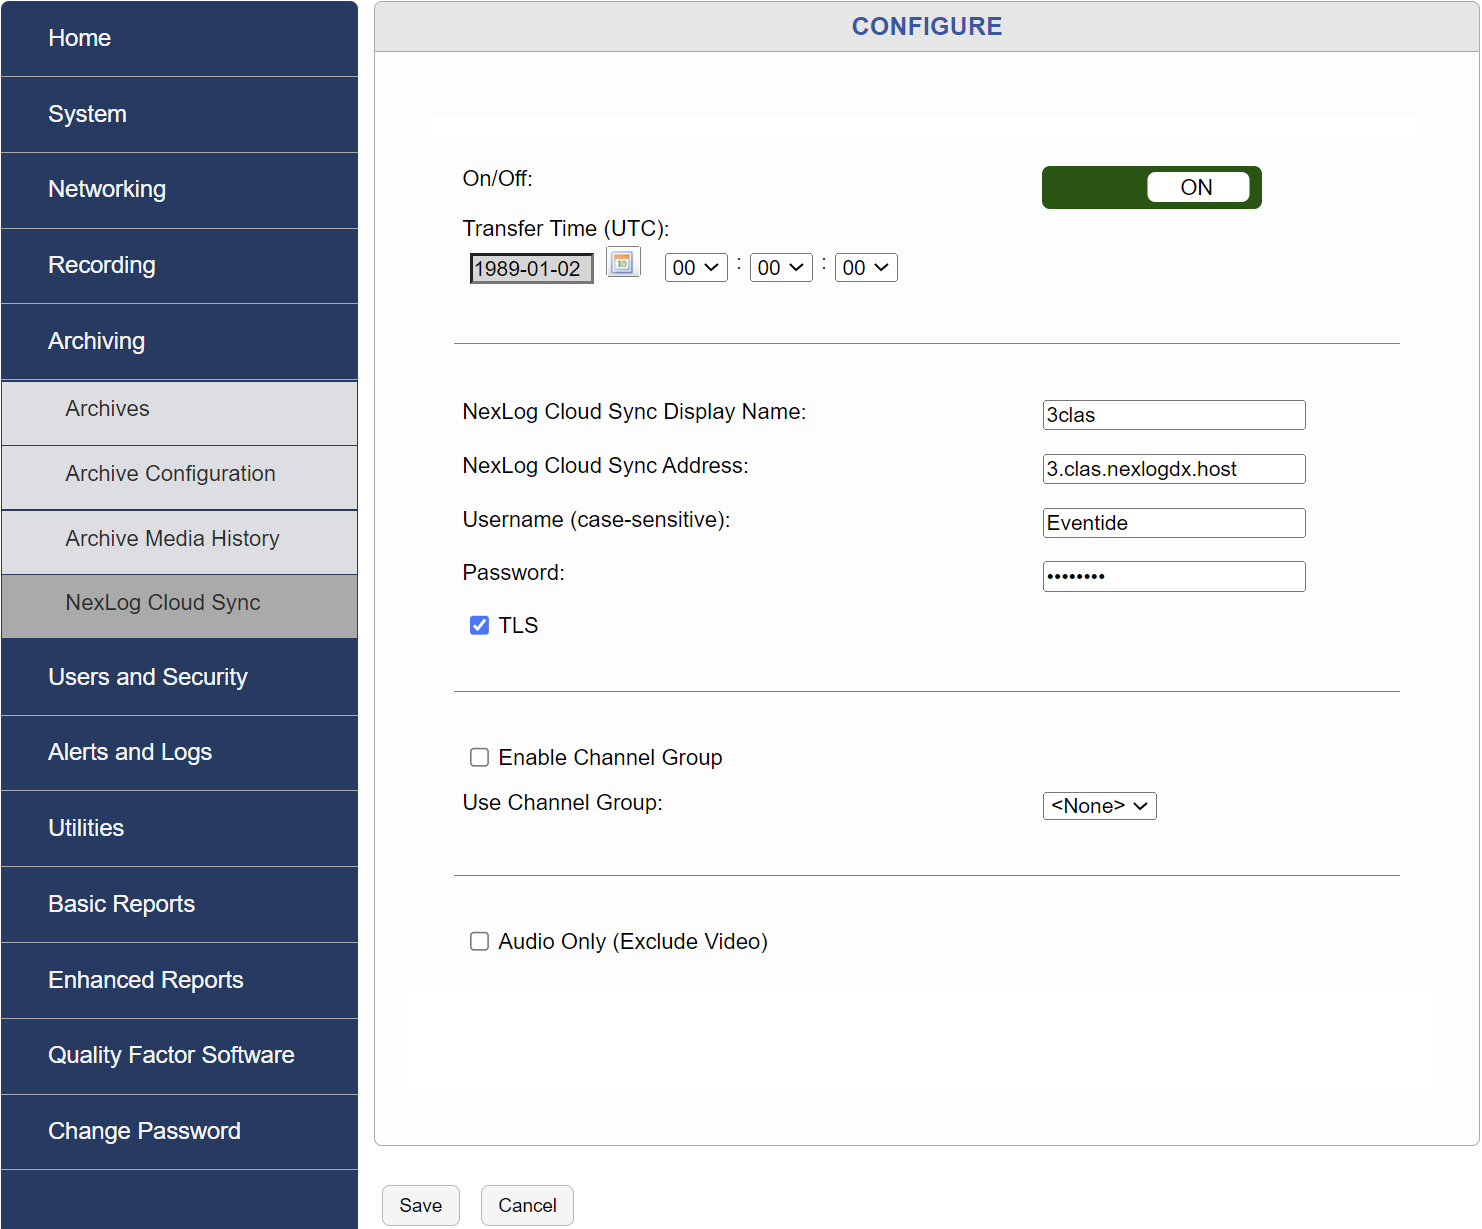The height and width of the screenshot is (1229, 1482).
Task: Open the Use Channel Group dropdown
Action: tap(1099, 806)
